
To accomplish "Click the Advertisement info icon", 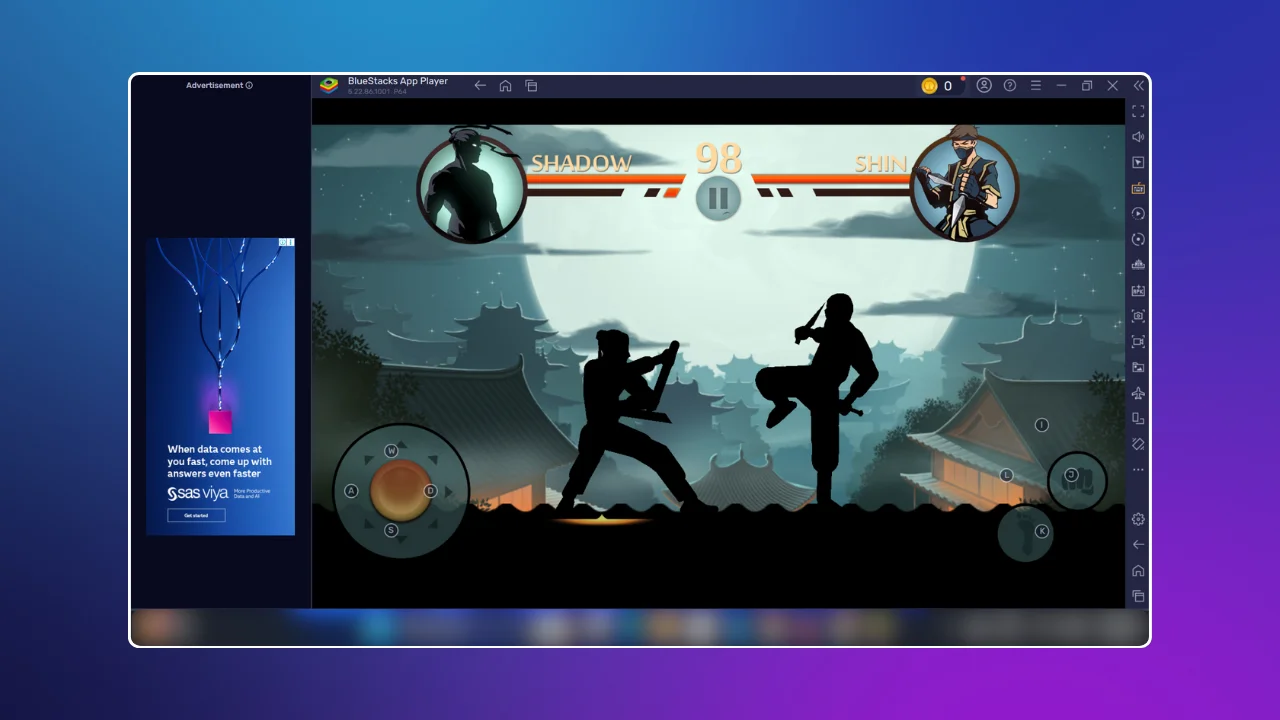I will (x=249, y=86).
